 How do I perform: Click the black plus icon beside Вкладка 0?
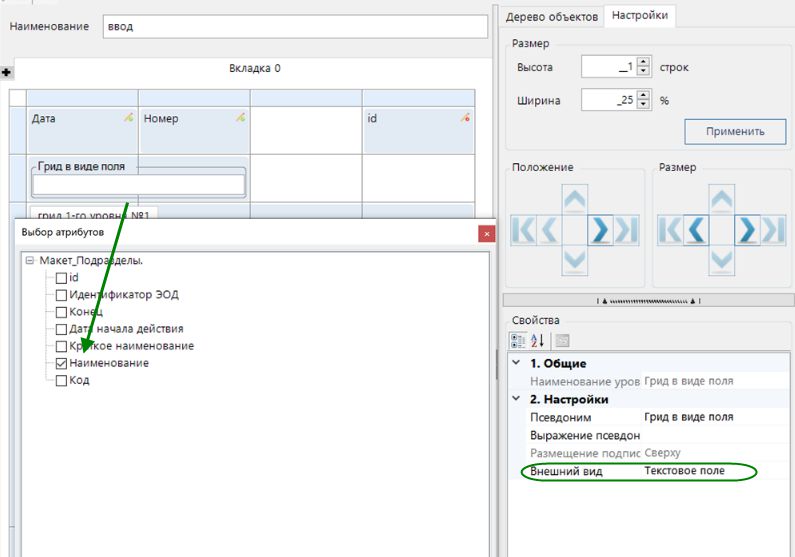(7, 72)
